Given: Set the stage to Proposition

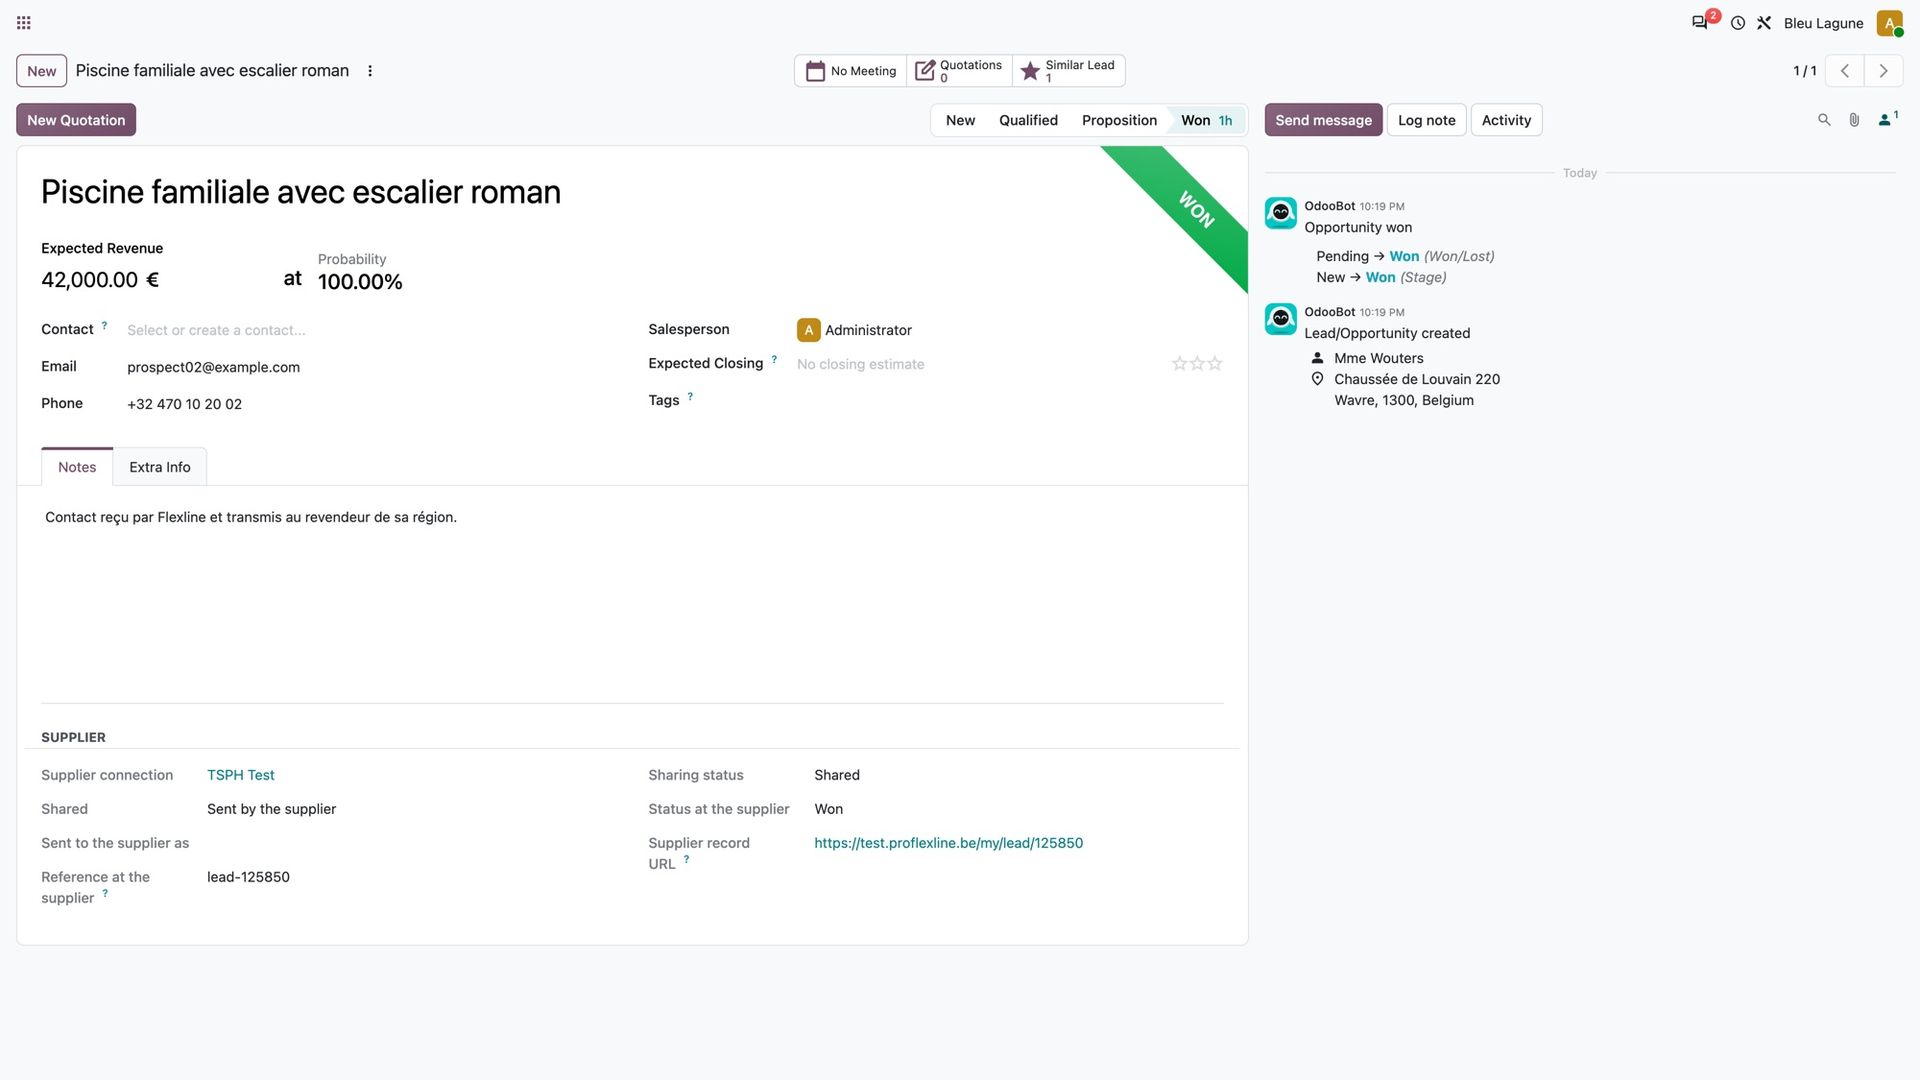Looking at the screenshot, I should pos(1119,120).
